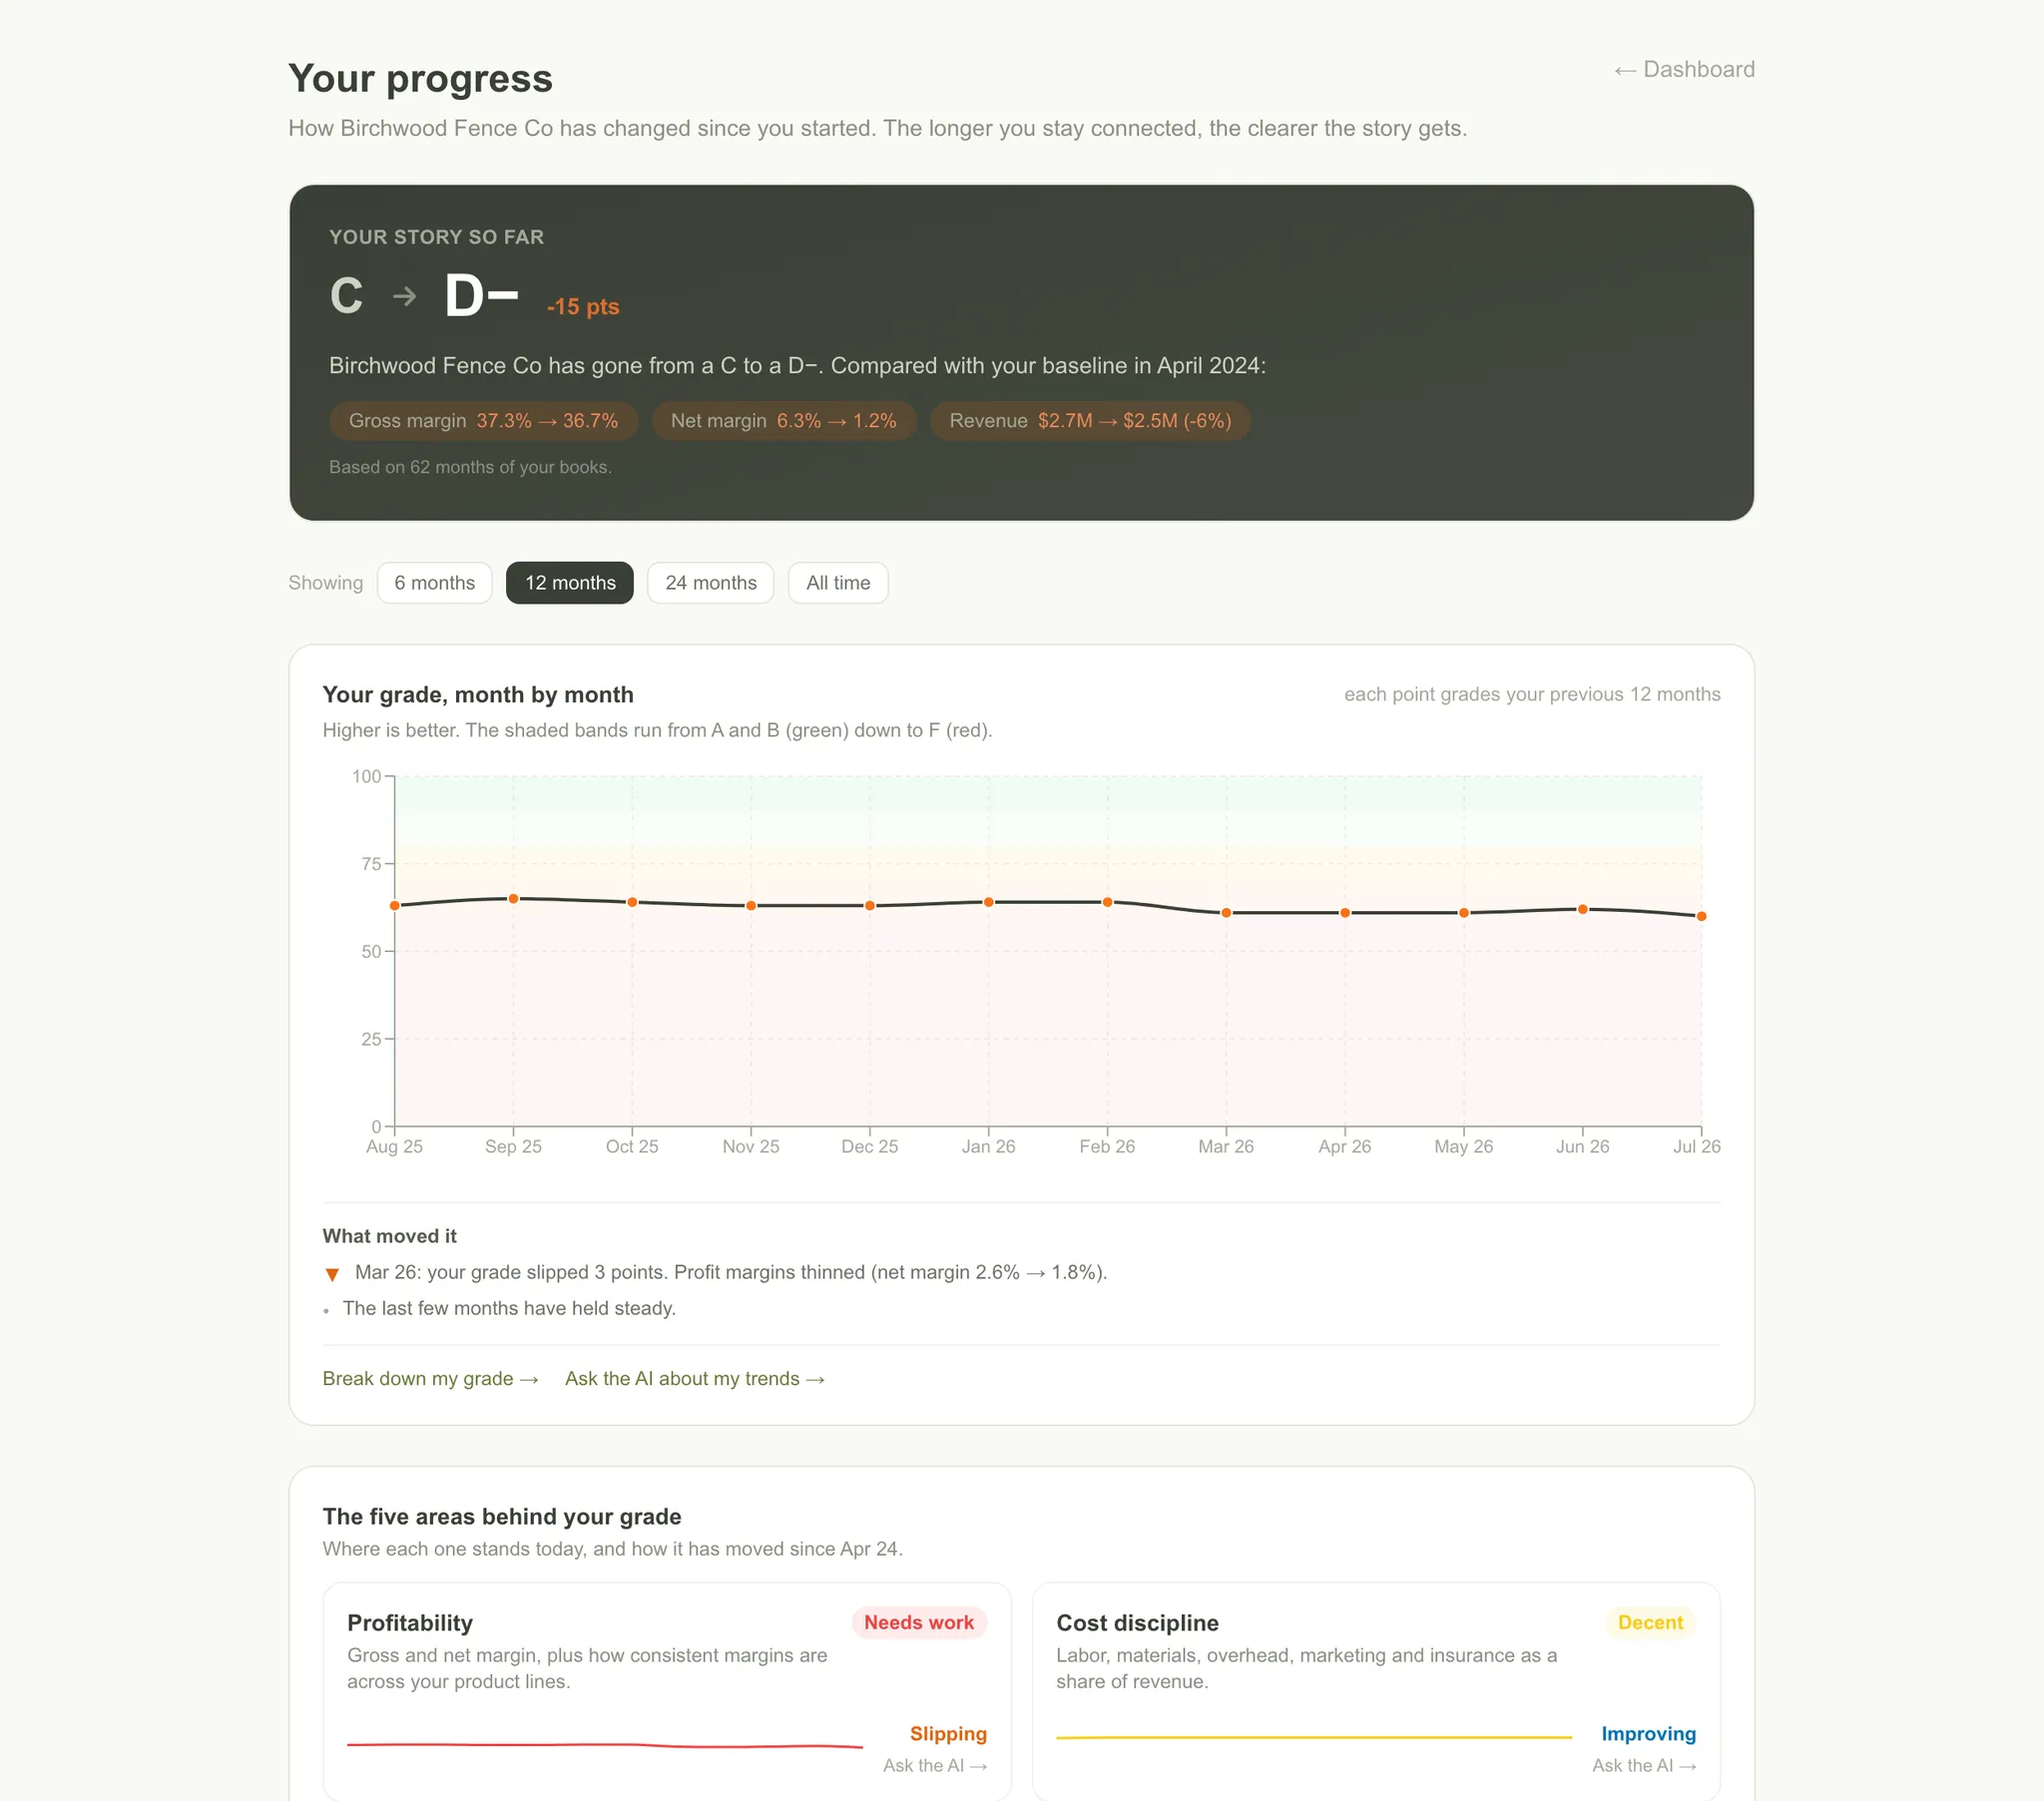
Task: Select the 12 months range
Action: point(570,583)
